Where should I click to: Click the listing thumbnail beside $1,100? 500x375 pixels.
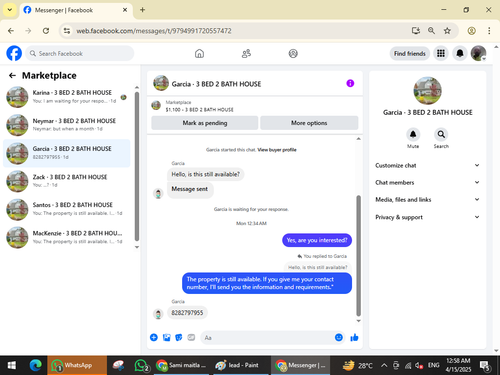(x=156, y=105)
